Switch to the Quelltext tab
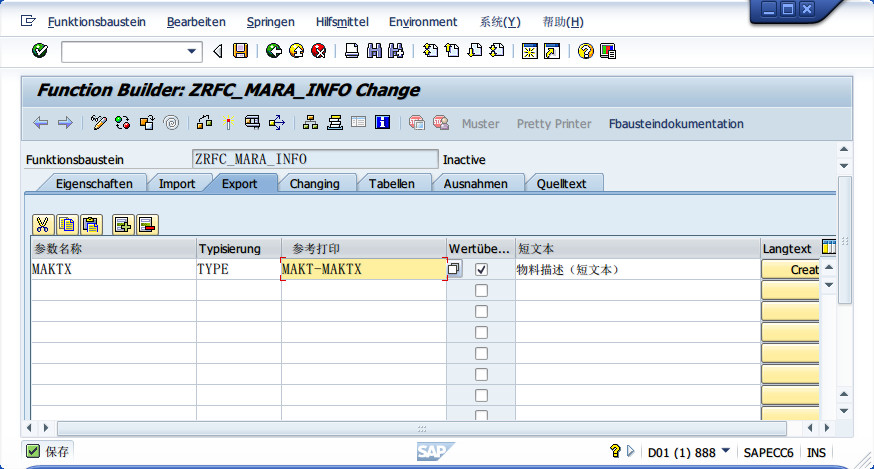This screenshot has height=469, width=874. click(x=561, y=183)
